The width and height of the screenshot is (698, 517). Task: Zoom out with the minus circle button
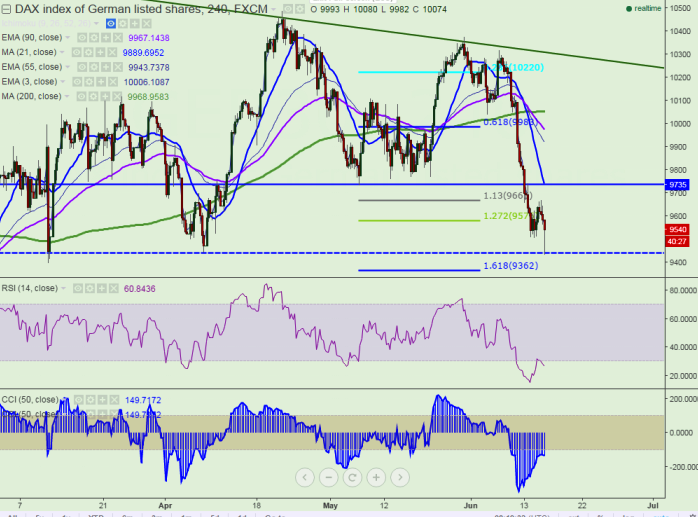pos(329,477)
